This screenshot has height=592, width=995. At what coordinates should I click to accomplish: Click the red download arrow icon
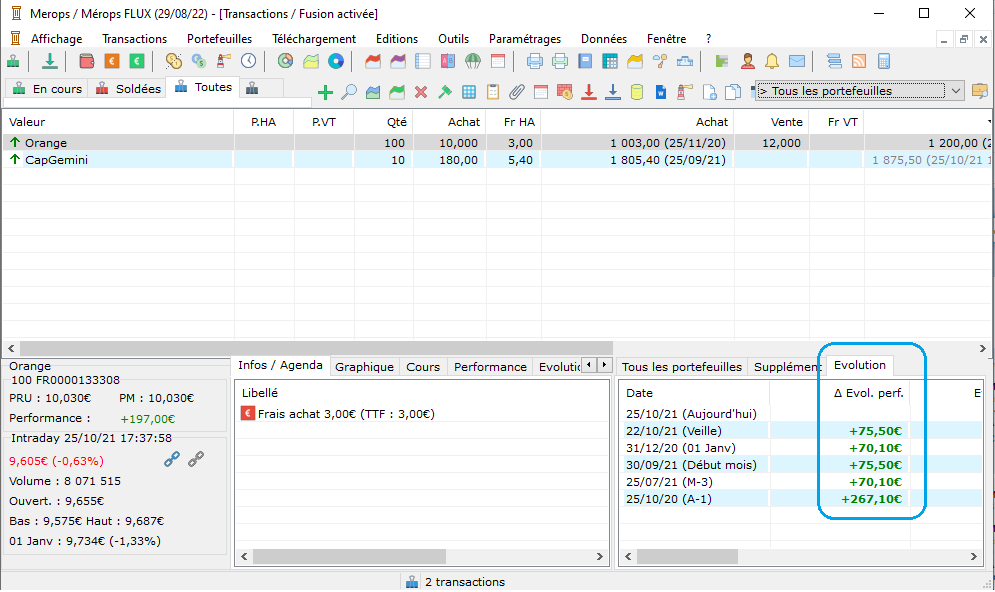[x=589, y=93]
